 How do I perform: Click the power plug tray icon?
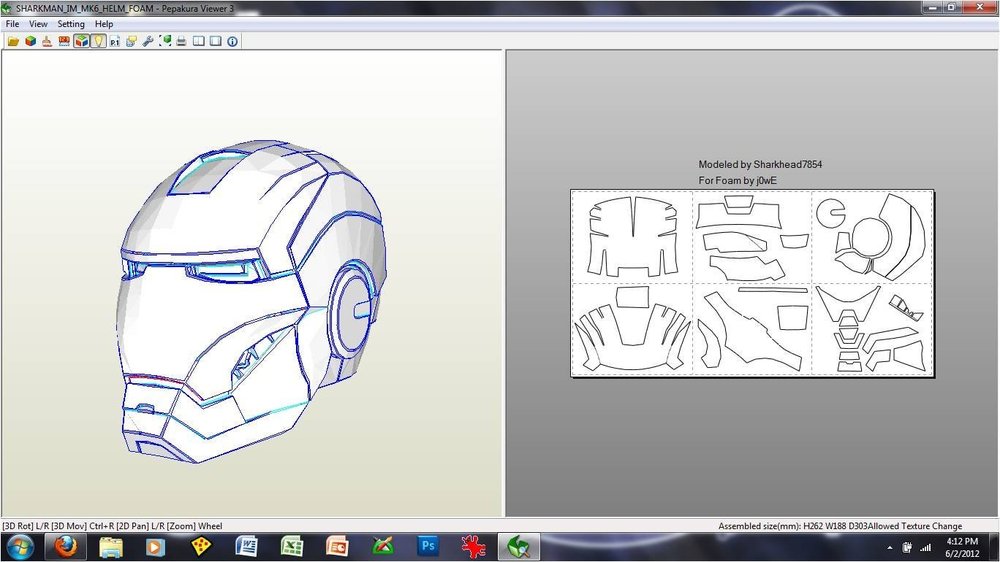[x=907, y=547]
